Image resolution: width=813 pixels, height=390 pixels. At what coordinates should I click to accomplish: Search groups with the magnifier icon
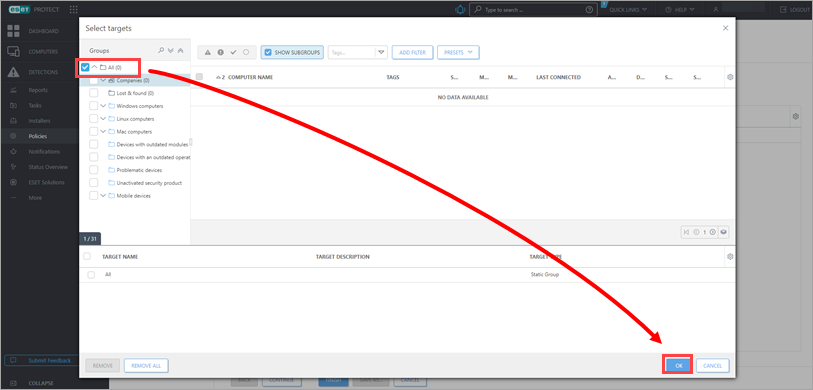[161, 51]
